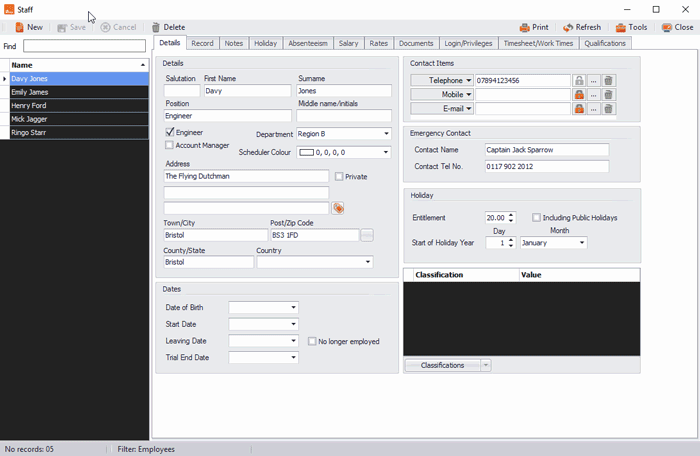Click the orange lock on Mobile row
Screen dimensions: 700x456
click(x=579, y=95)
